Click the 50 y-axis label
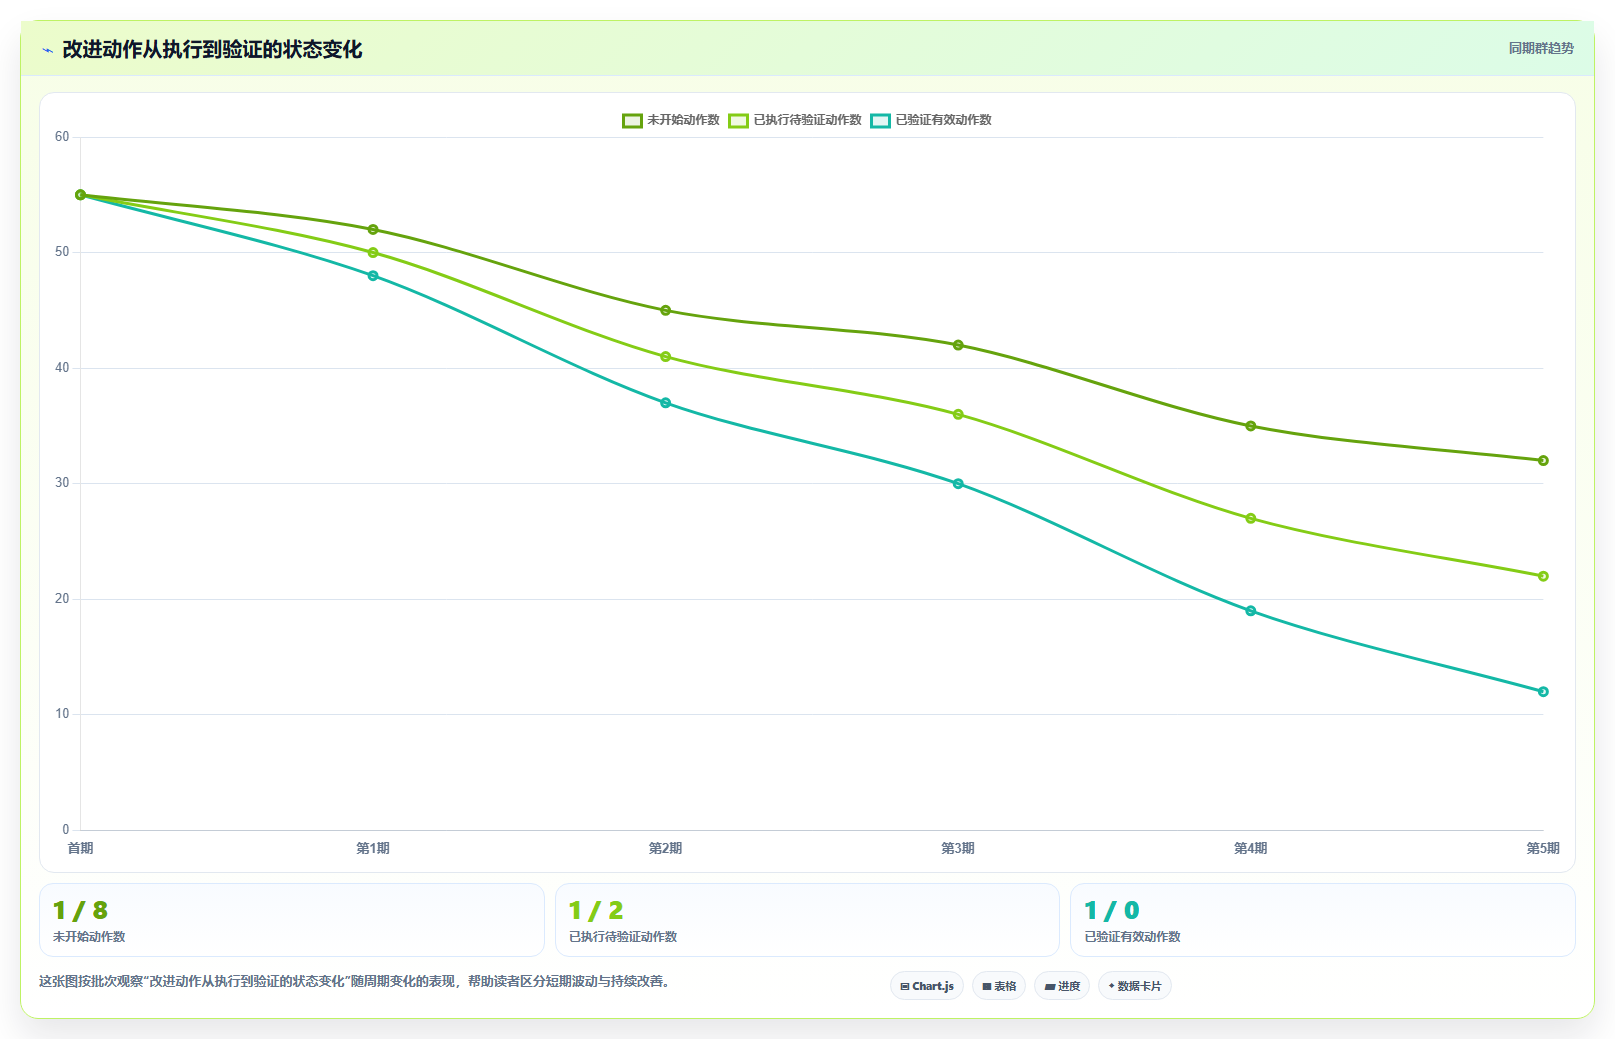Image resolution: width=1615 pixels, height=1039 pixels. pos(62,252)
